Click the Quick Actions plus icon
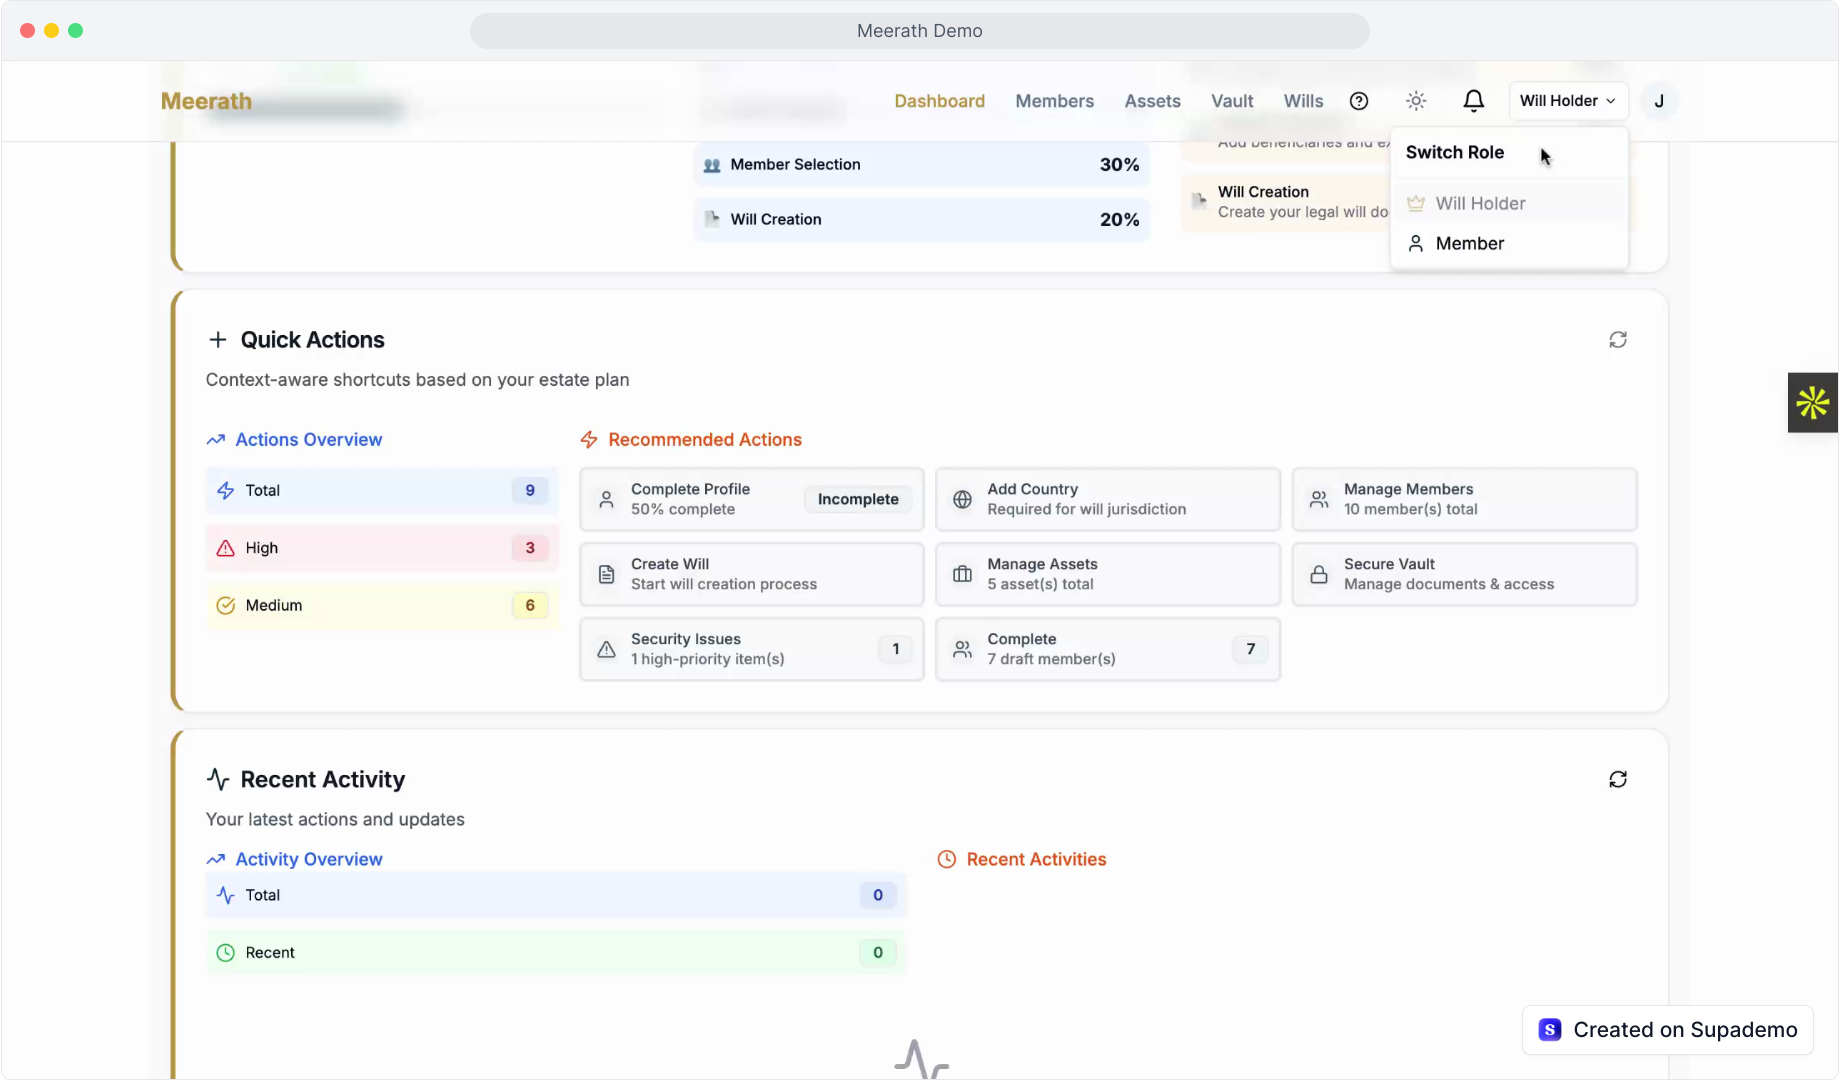This screenshot has height=1080, width=1840. tap(217, 340)
